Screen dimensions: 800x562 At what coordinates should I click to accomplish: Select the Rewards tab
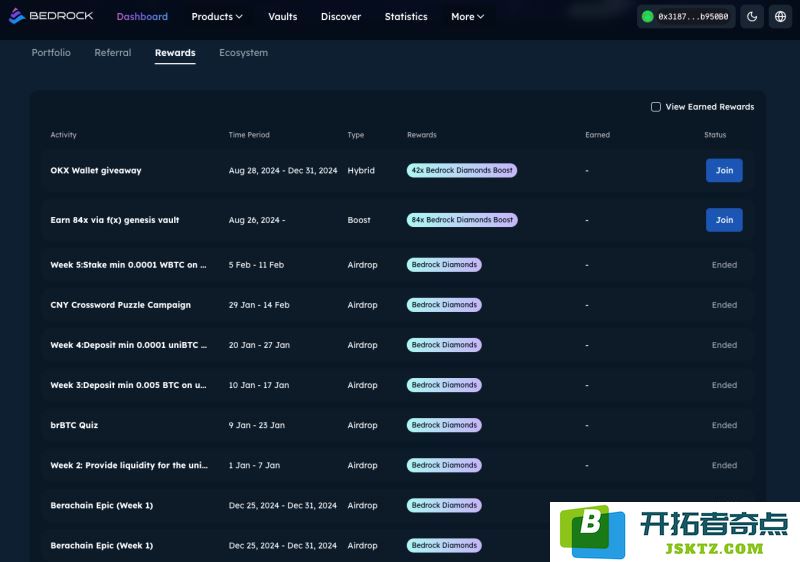pos(175,53)
